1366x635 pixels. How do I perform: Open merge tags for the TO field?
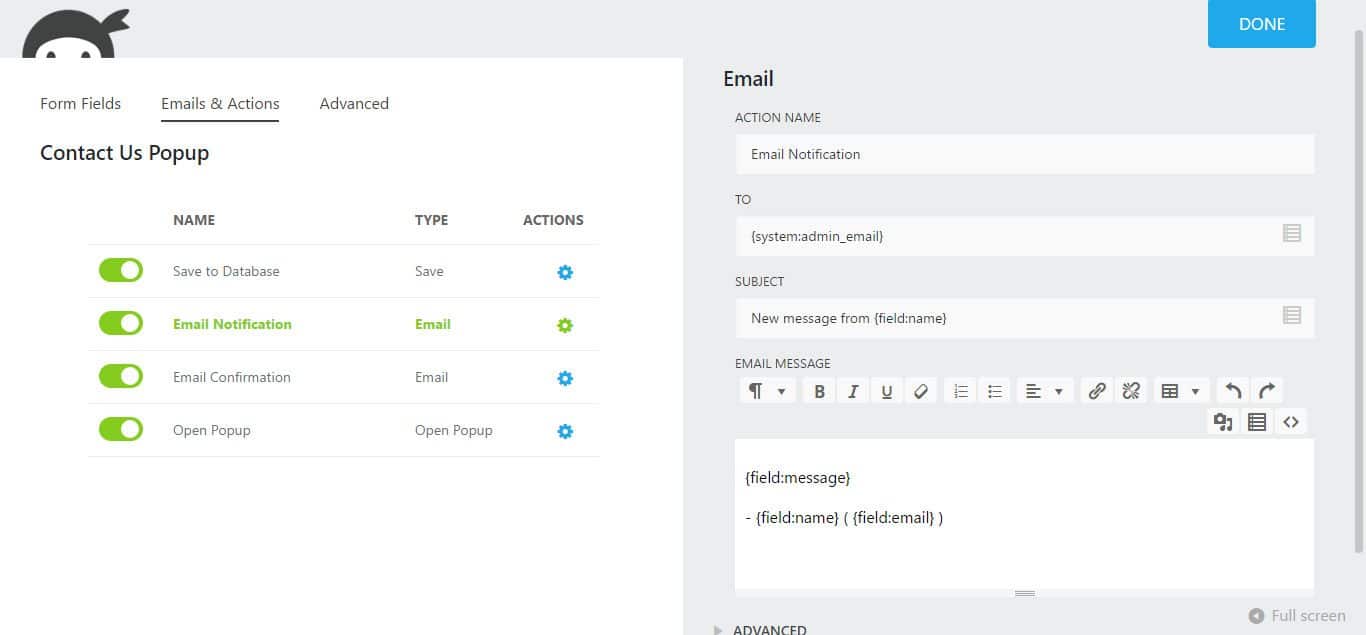coord(1292,235)
